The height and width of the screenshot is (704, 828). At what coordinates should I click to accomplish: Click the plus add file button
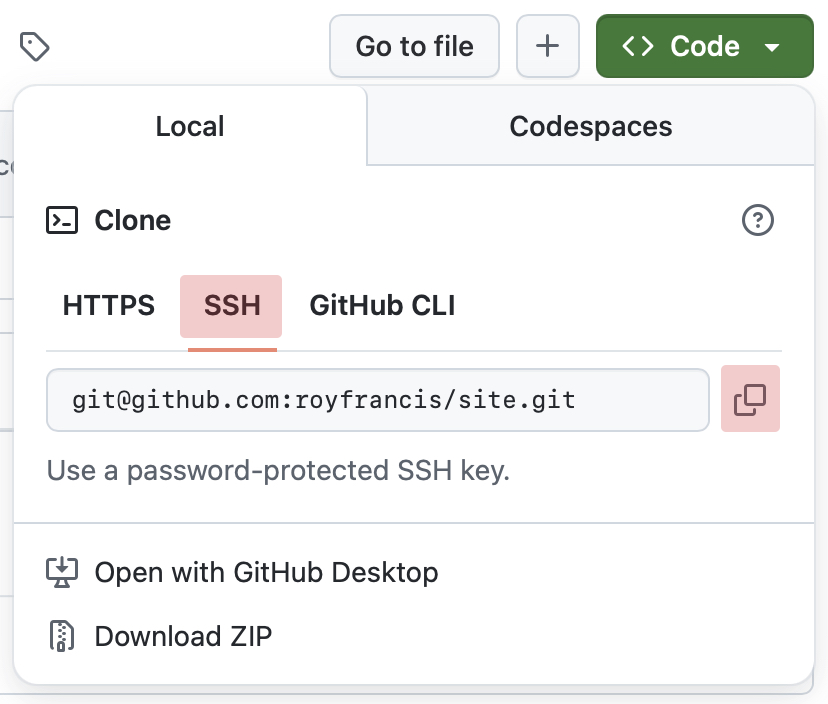[x=548, y=46]
